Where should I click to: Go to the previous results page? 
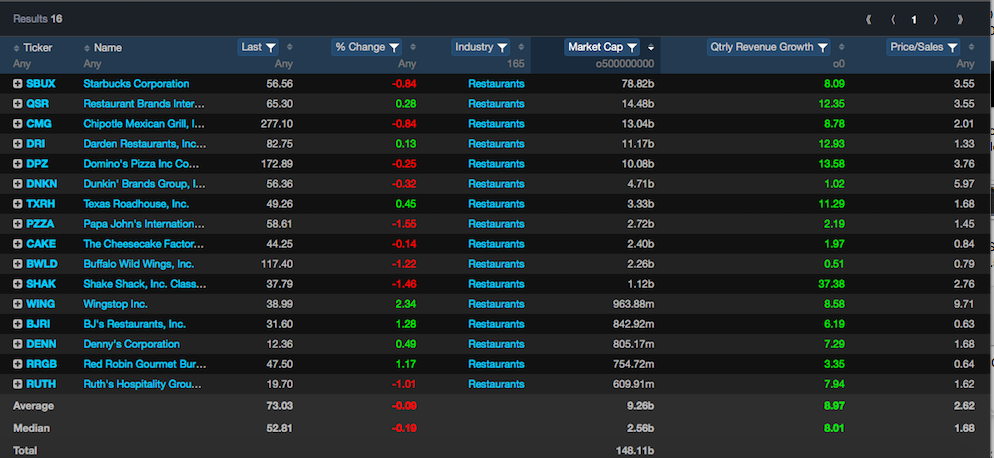pyautogui.click(x=893, y=20)
